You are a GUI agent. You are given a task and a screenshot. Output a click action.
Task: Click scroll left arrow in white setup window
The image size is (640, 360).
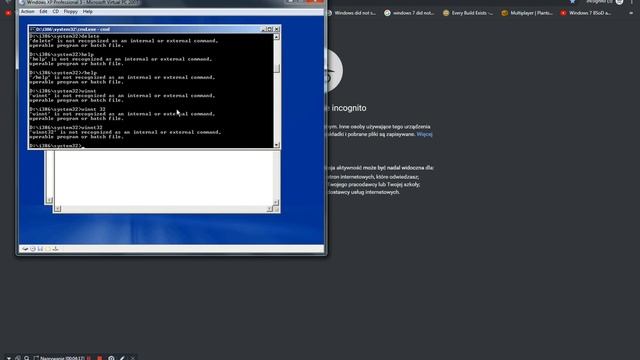[x=58, y=209]
